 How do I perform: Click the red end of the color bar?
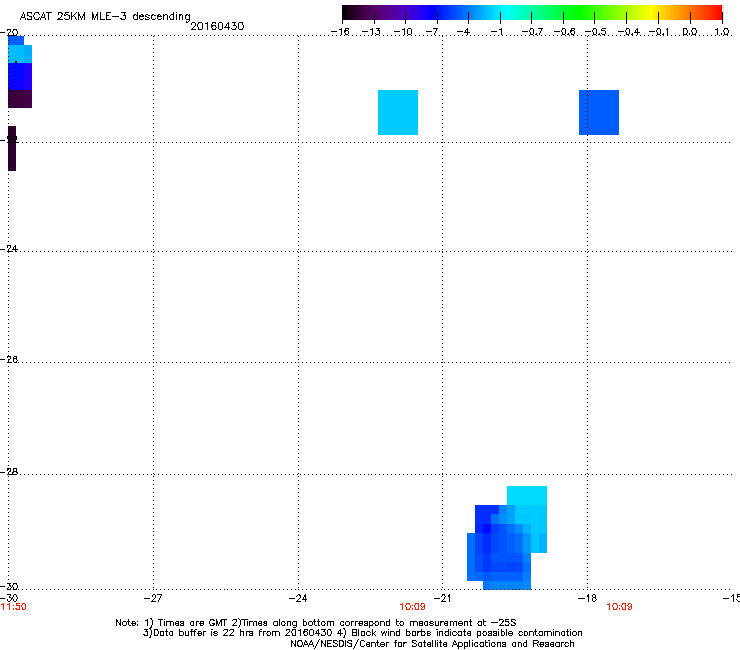point(713,13)
